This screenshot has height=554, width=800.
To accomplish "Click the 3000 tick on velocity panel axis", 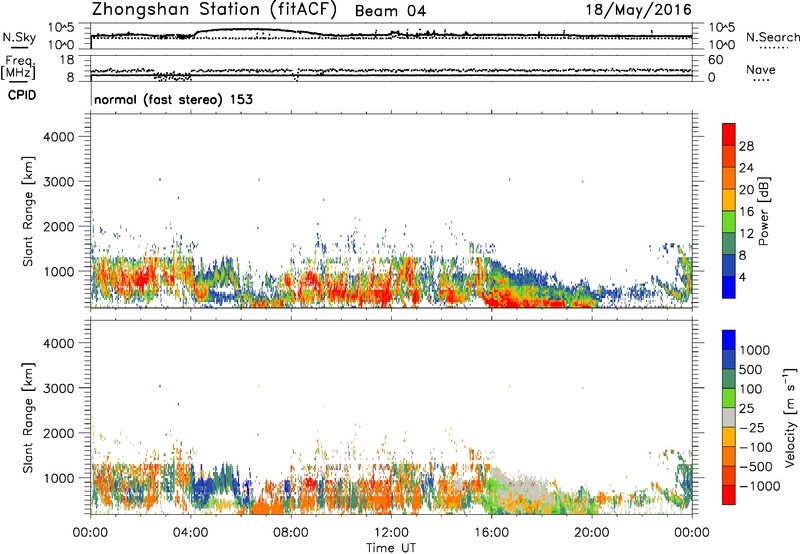I will tap(58, 388).
